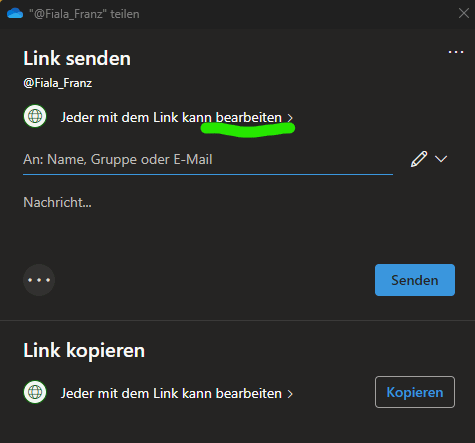Expand the permission dropdown arrow next to pencil
The width and height of the screenshot is (475, 443).
441,159
